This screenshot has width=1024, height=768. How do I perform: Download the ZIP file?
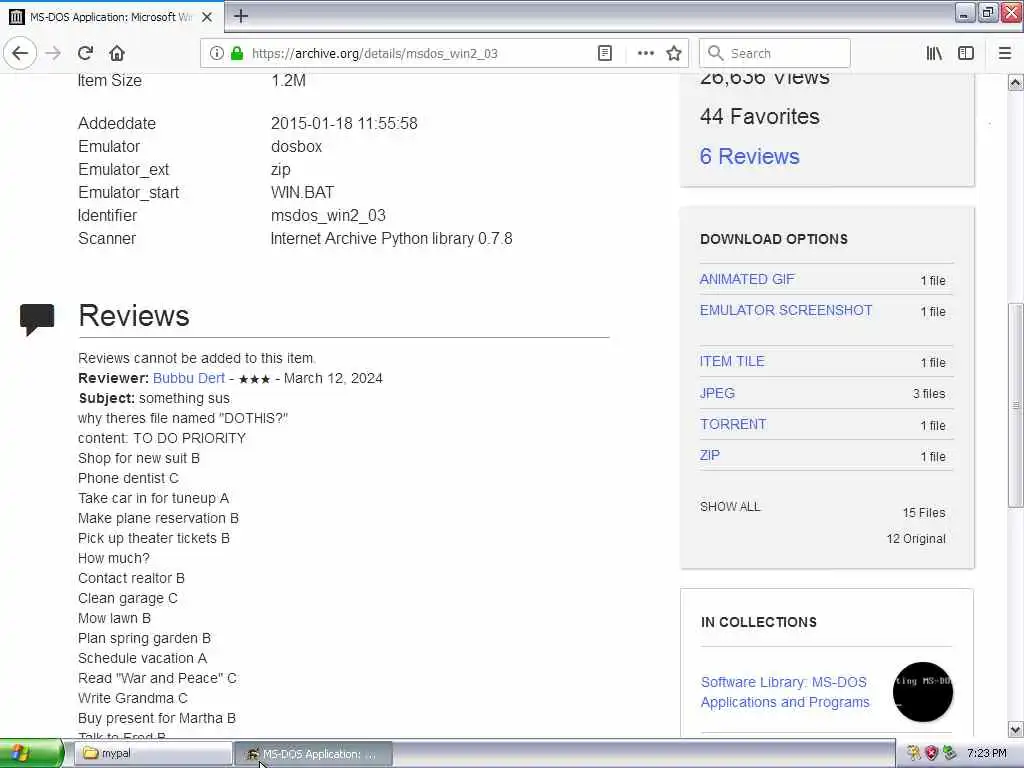[x=710, y=455]
